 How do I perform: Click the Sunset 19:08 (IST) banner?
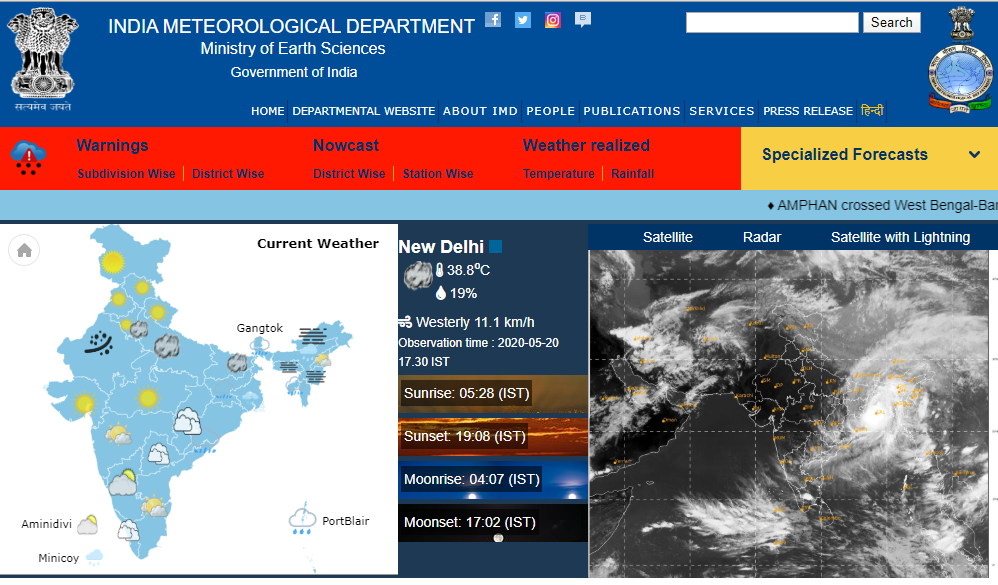click(x=493, y=437)
